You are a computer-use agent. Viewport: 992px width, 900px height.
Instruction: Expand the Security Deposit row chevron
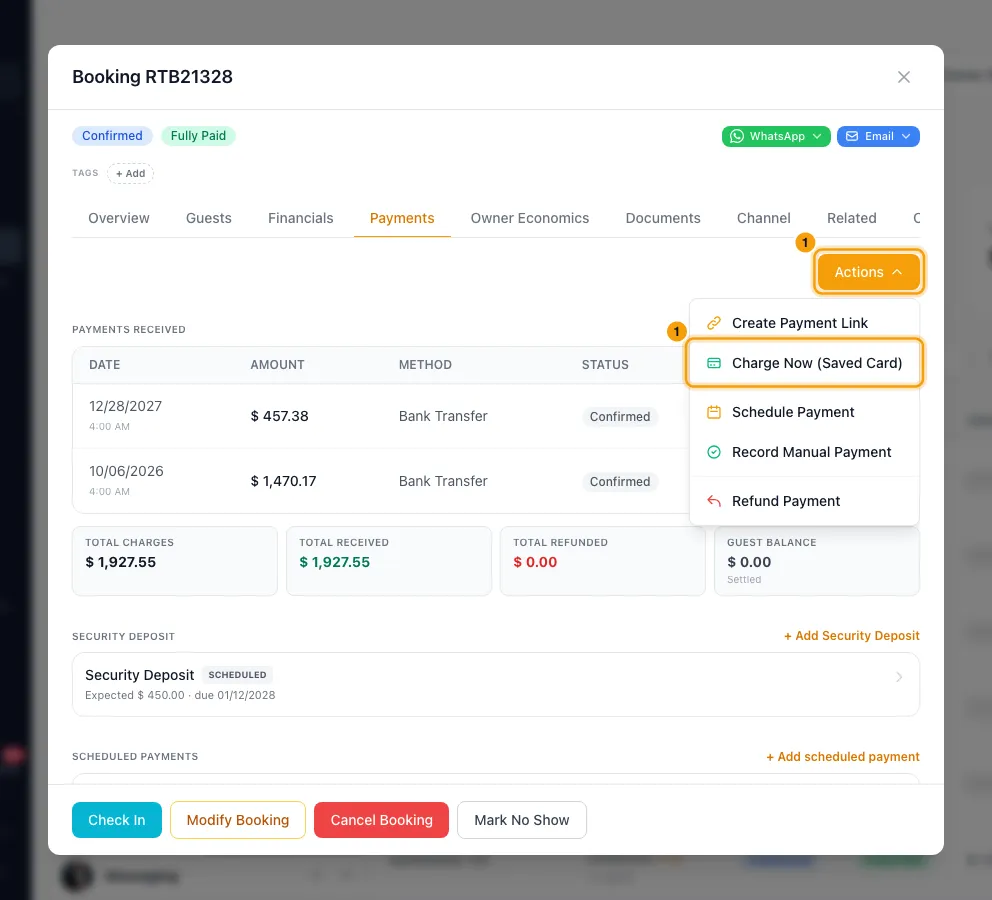899,677
